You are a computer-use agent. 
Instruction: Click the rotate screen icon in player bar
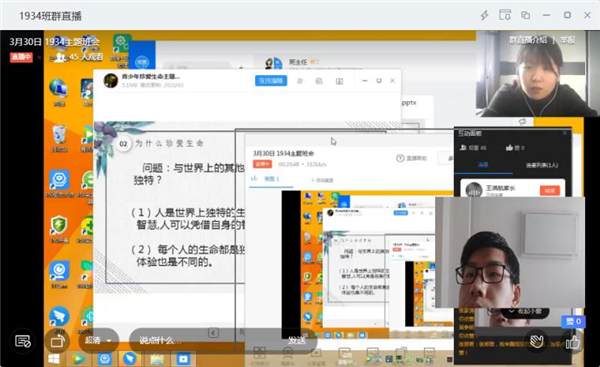[x=57, y=341]
